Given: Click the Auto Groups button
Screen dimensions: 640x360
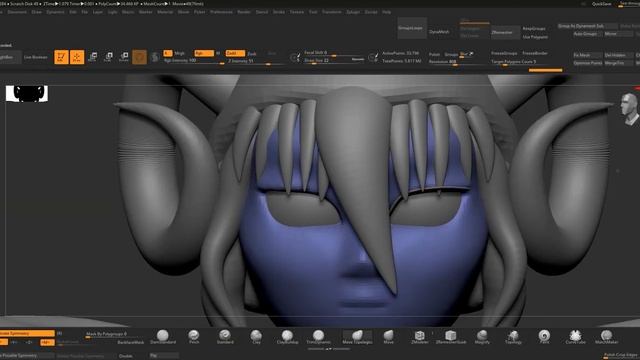Looking at the screenshot, I should pos(587,33).
